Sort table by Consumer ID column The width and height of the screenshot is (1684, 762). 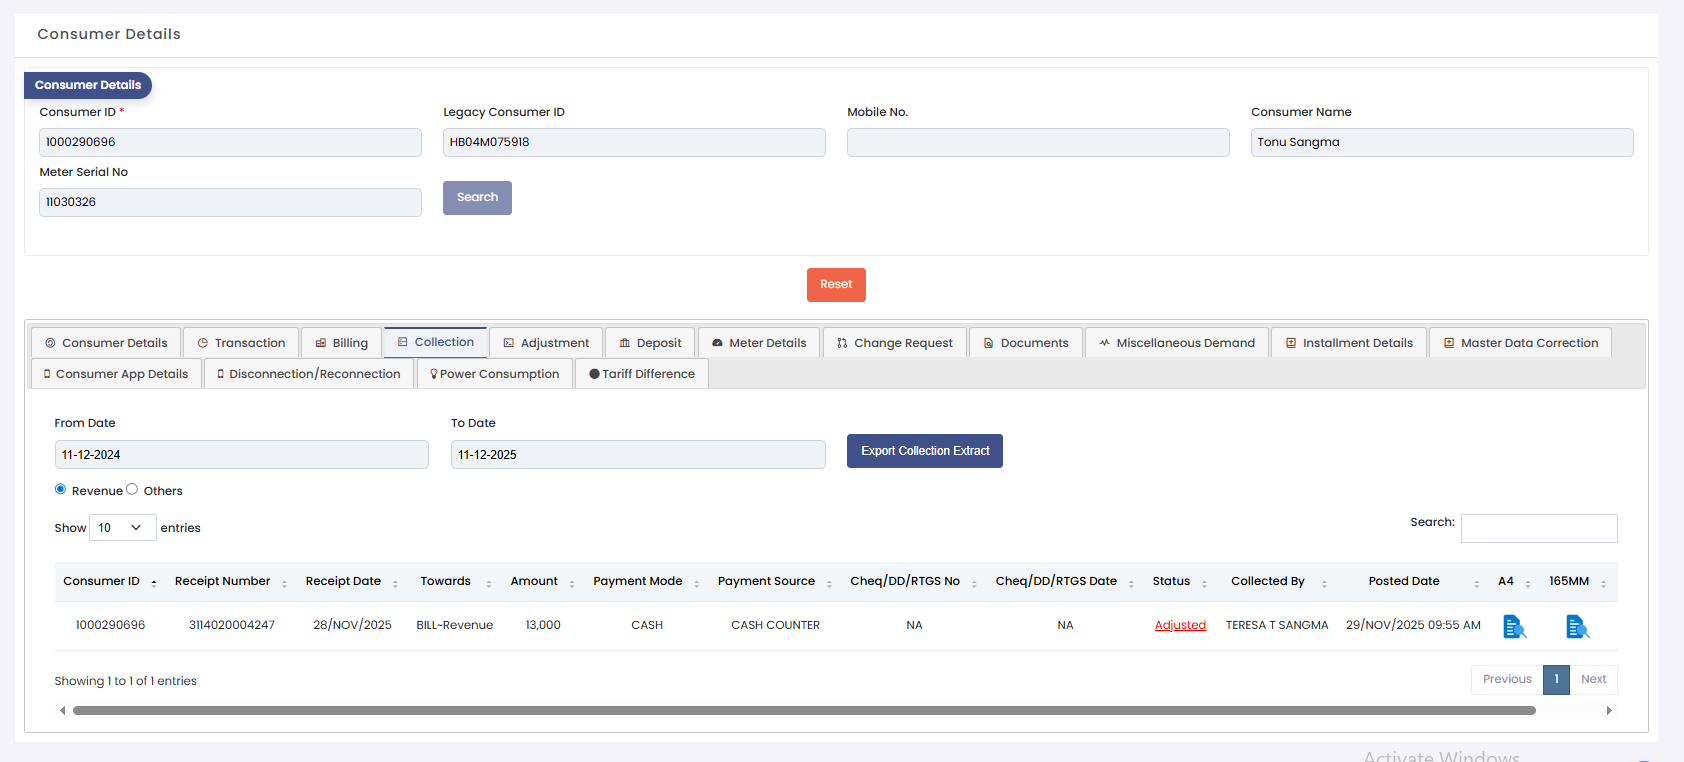[110, 581]
